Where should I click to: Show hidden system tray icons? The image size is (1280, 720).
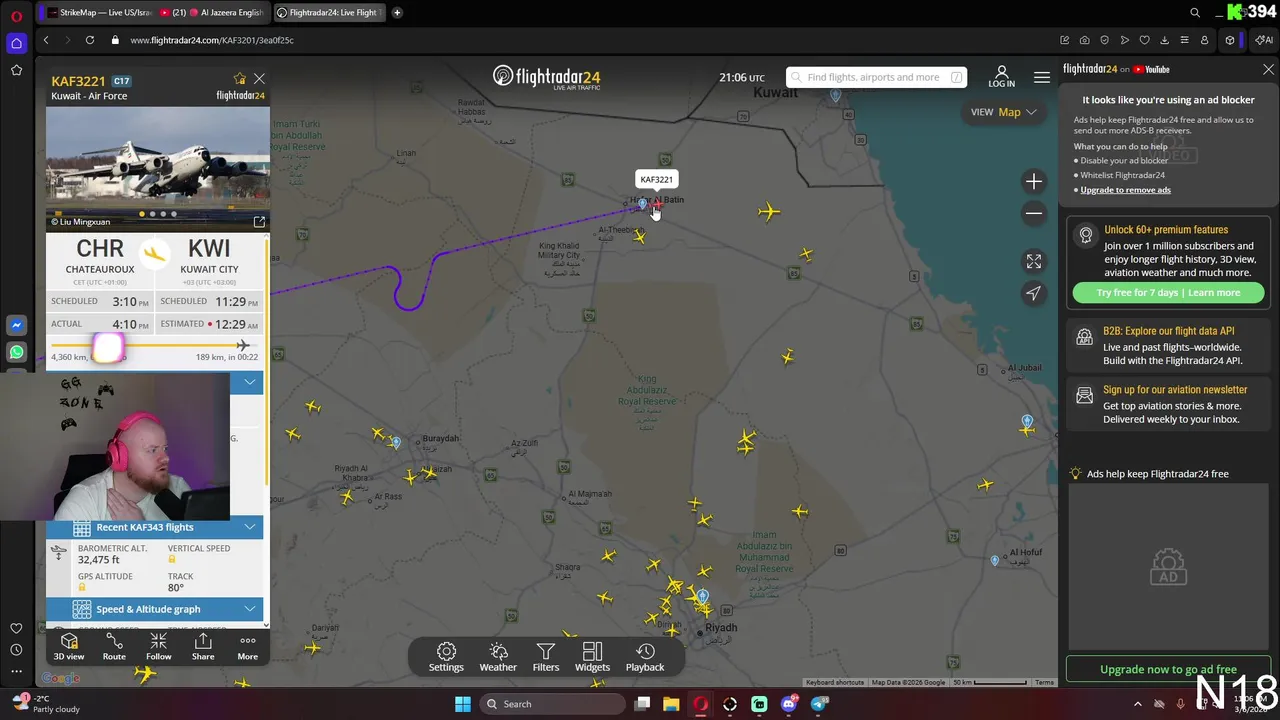click(1137, 704)
